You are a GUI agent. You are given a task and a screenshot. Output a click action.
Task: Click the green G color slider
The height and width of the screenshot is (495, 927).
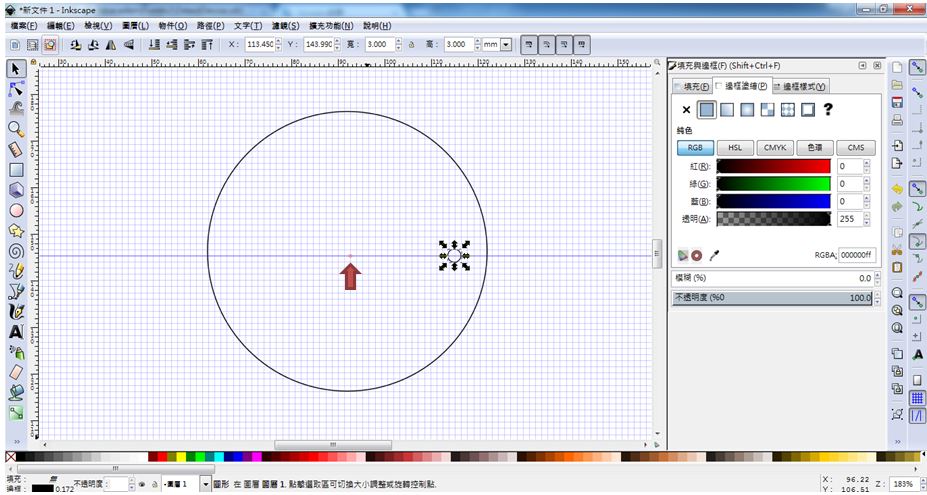773,184
